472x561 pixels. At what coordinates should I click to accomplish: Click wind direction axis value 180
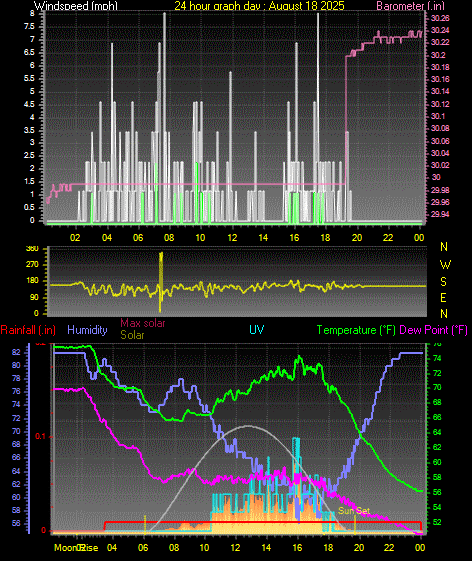(x=32, y=281)
